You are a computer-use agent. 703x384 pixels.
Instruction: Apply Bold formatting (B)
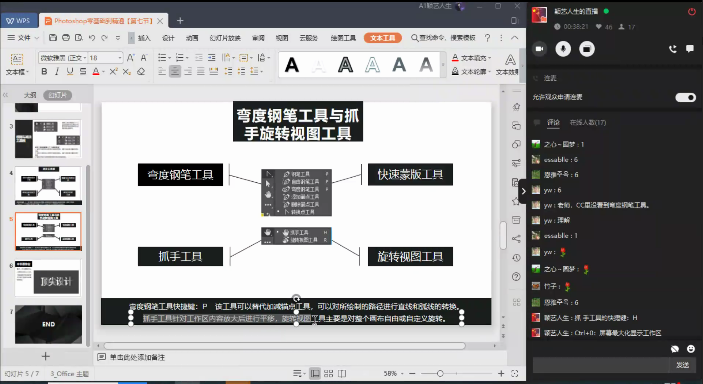coord(44,71)
